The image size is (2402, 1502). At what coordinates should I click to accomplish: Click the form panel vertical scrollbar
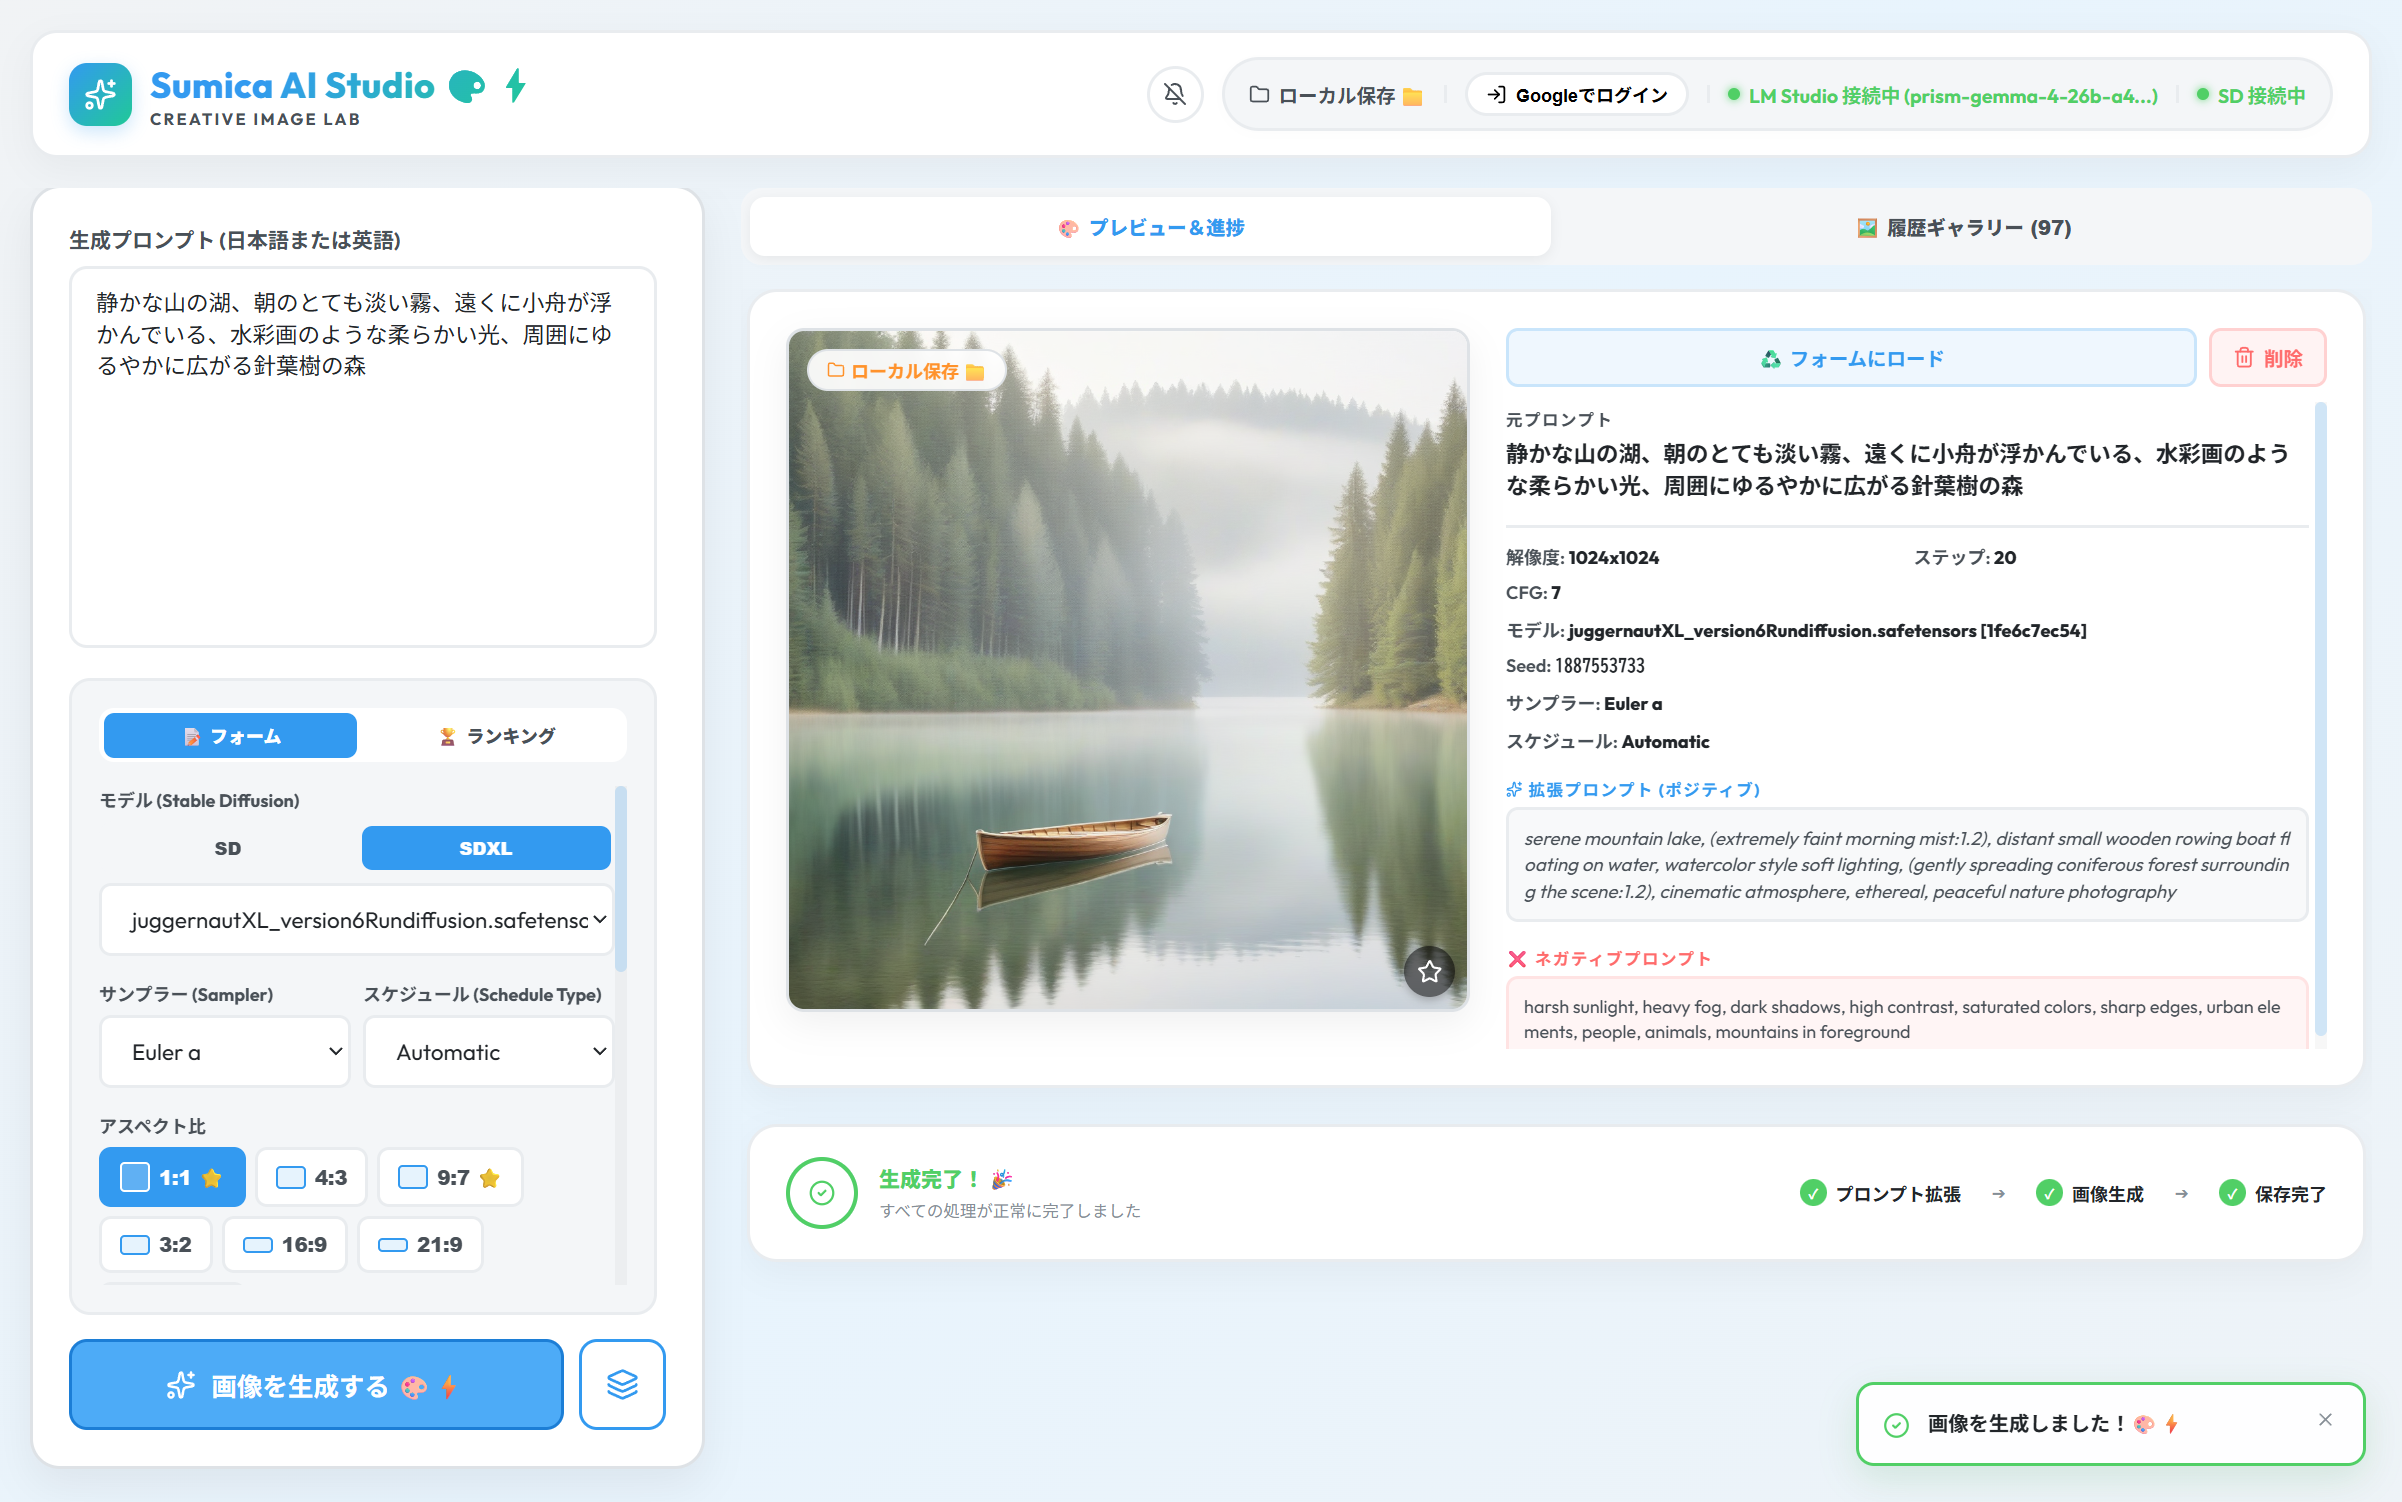(x=621, y=878)
